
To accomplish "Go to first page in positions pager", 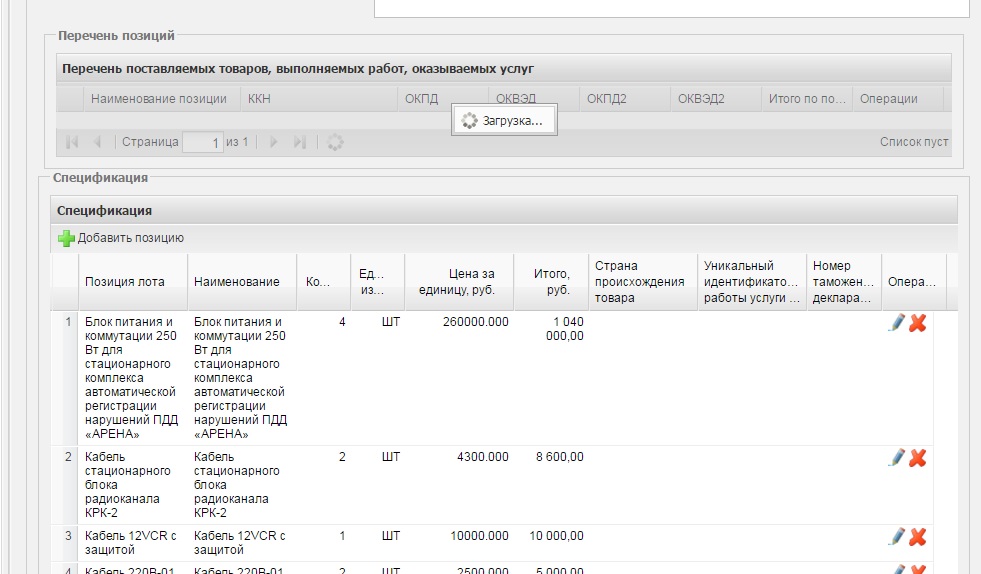I will 72,142.
